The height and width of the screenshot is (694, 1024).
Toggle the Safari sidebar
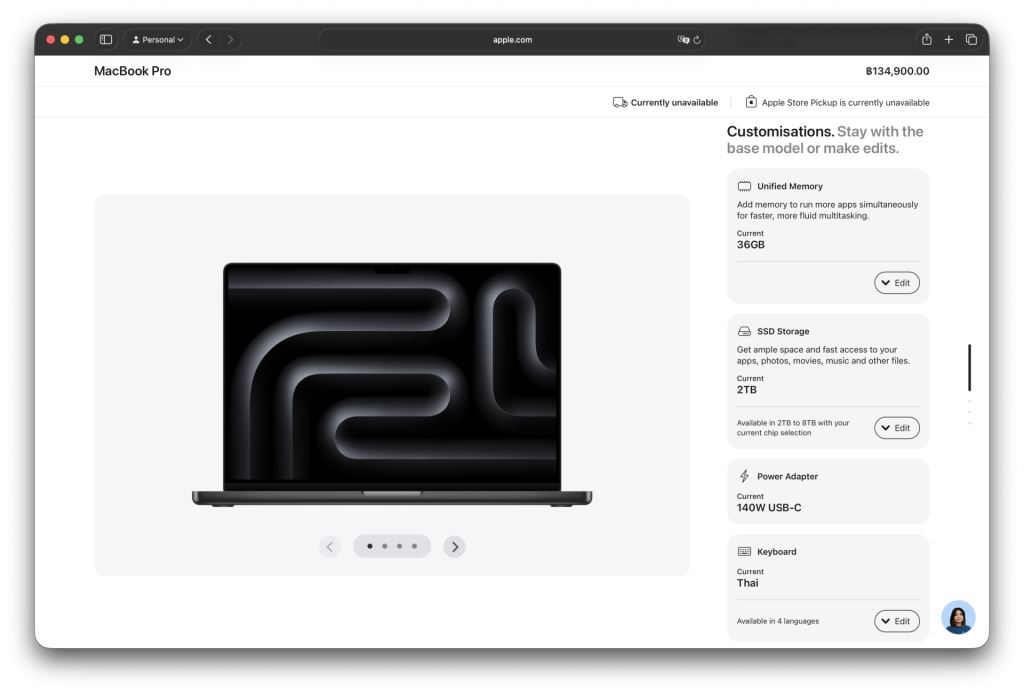point(106,40)
